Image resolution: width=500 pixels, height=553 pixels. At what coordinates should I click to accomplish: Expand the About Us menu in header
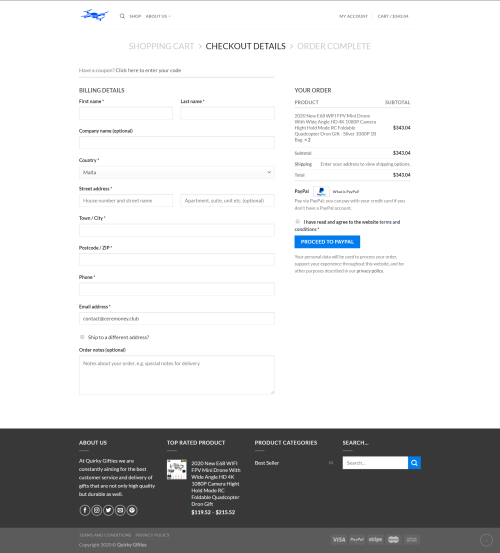(158, 16)
